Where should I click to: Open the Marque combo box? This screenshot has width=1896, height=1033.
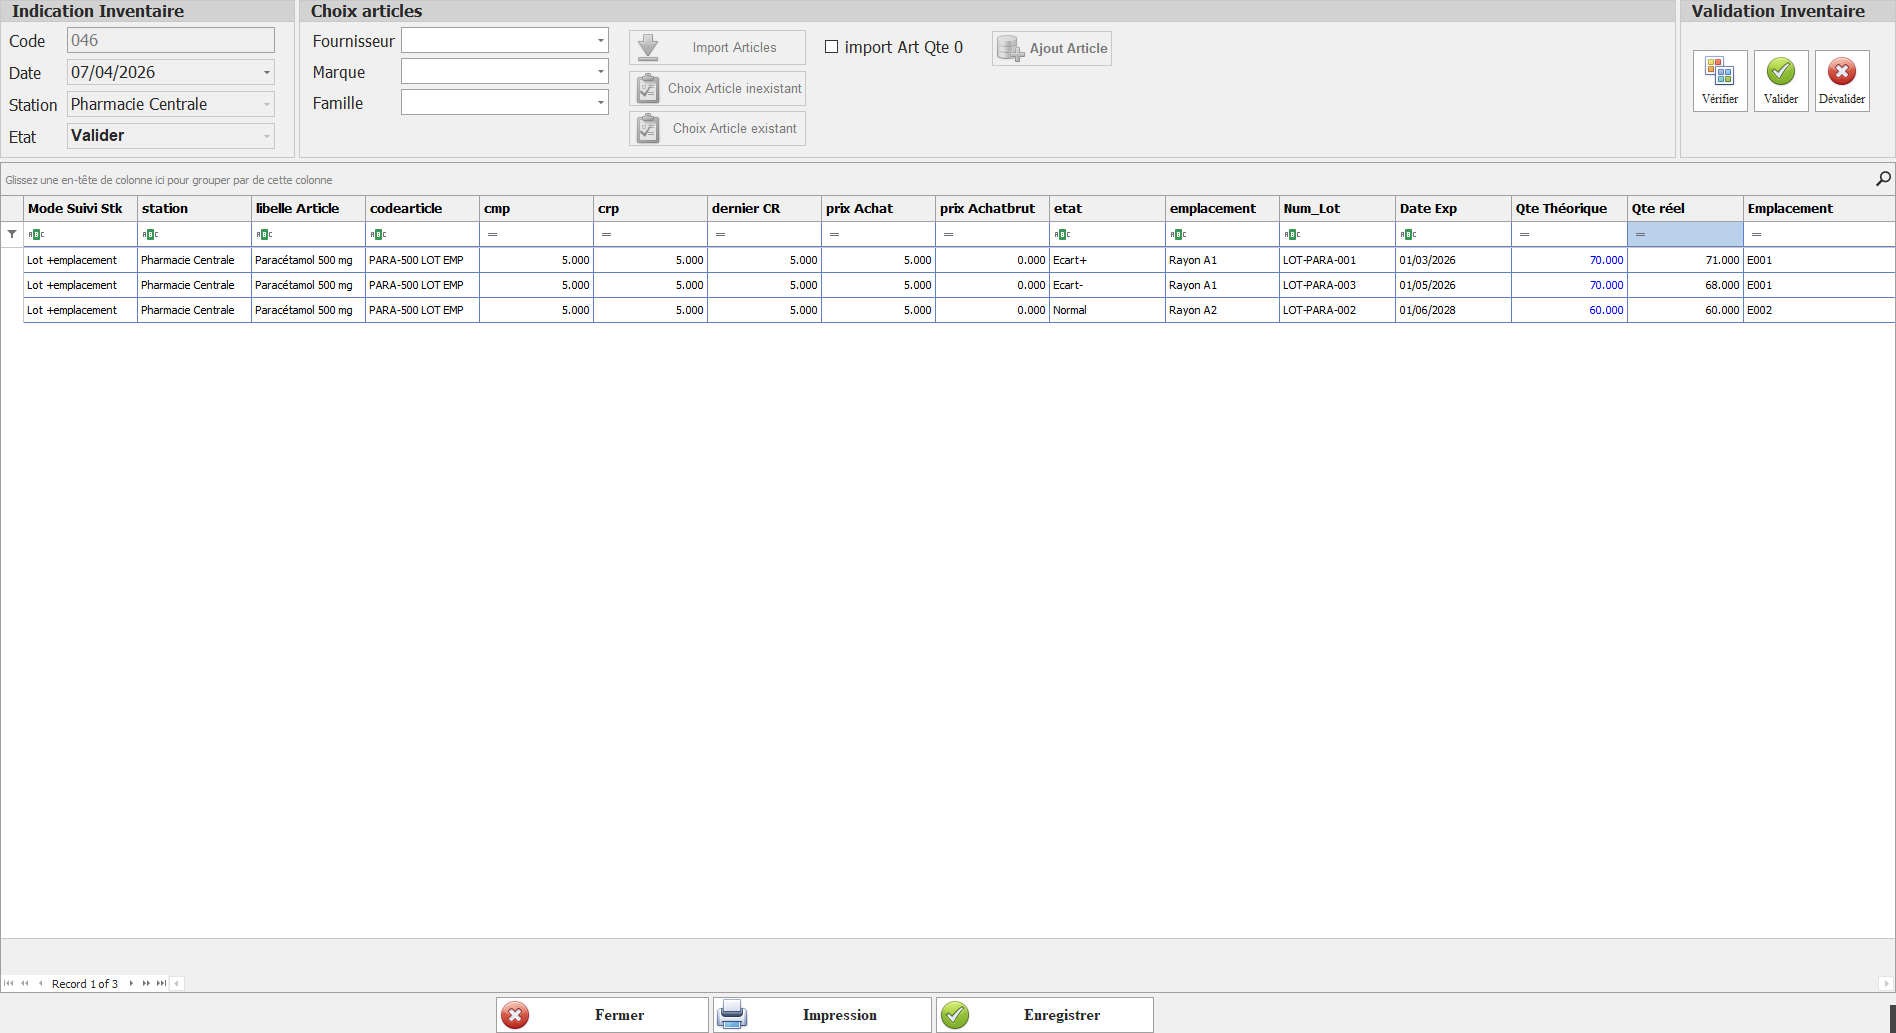[600, 72]
